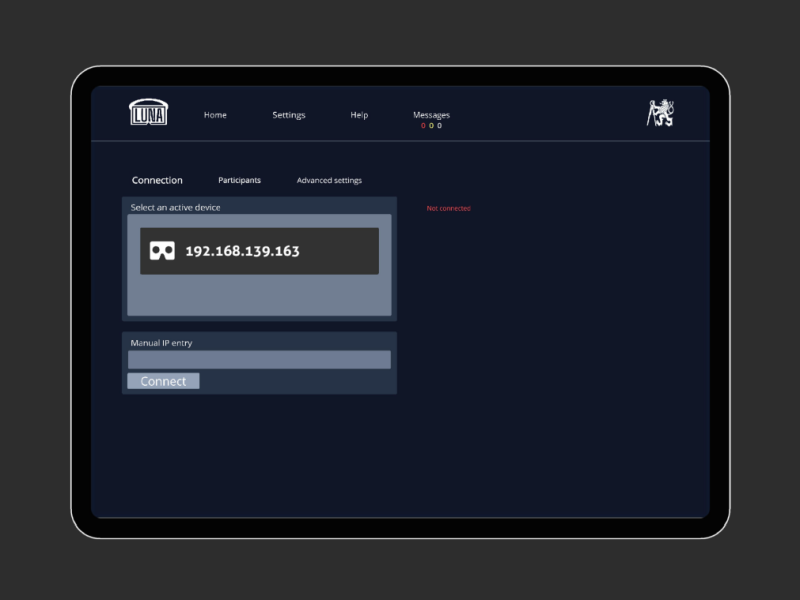
Task: Open the Help menu
Action: (359, 115)
